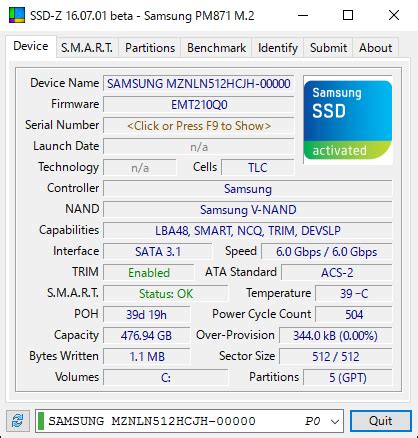Click the refresh icon at bottom-left
The image size is (418, 438).
point(17,421)
